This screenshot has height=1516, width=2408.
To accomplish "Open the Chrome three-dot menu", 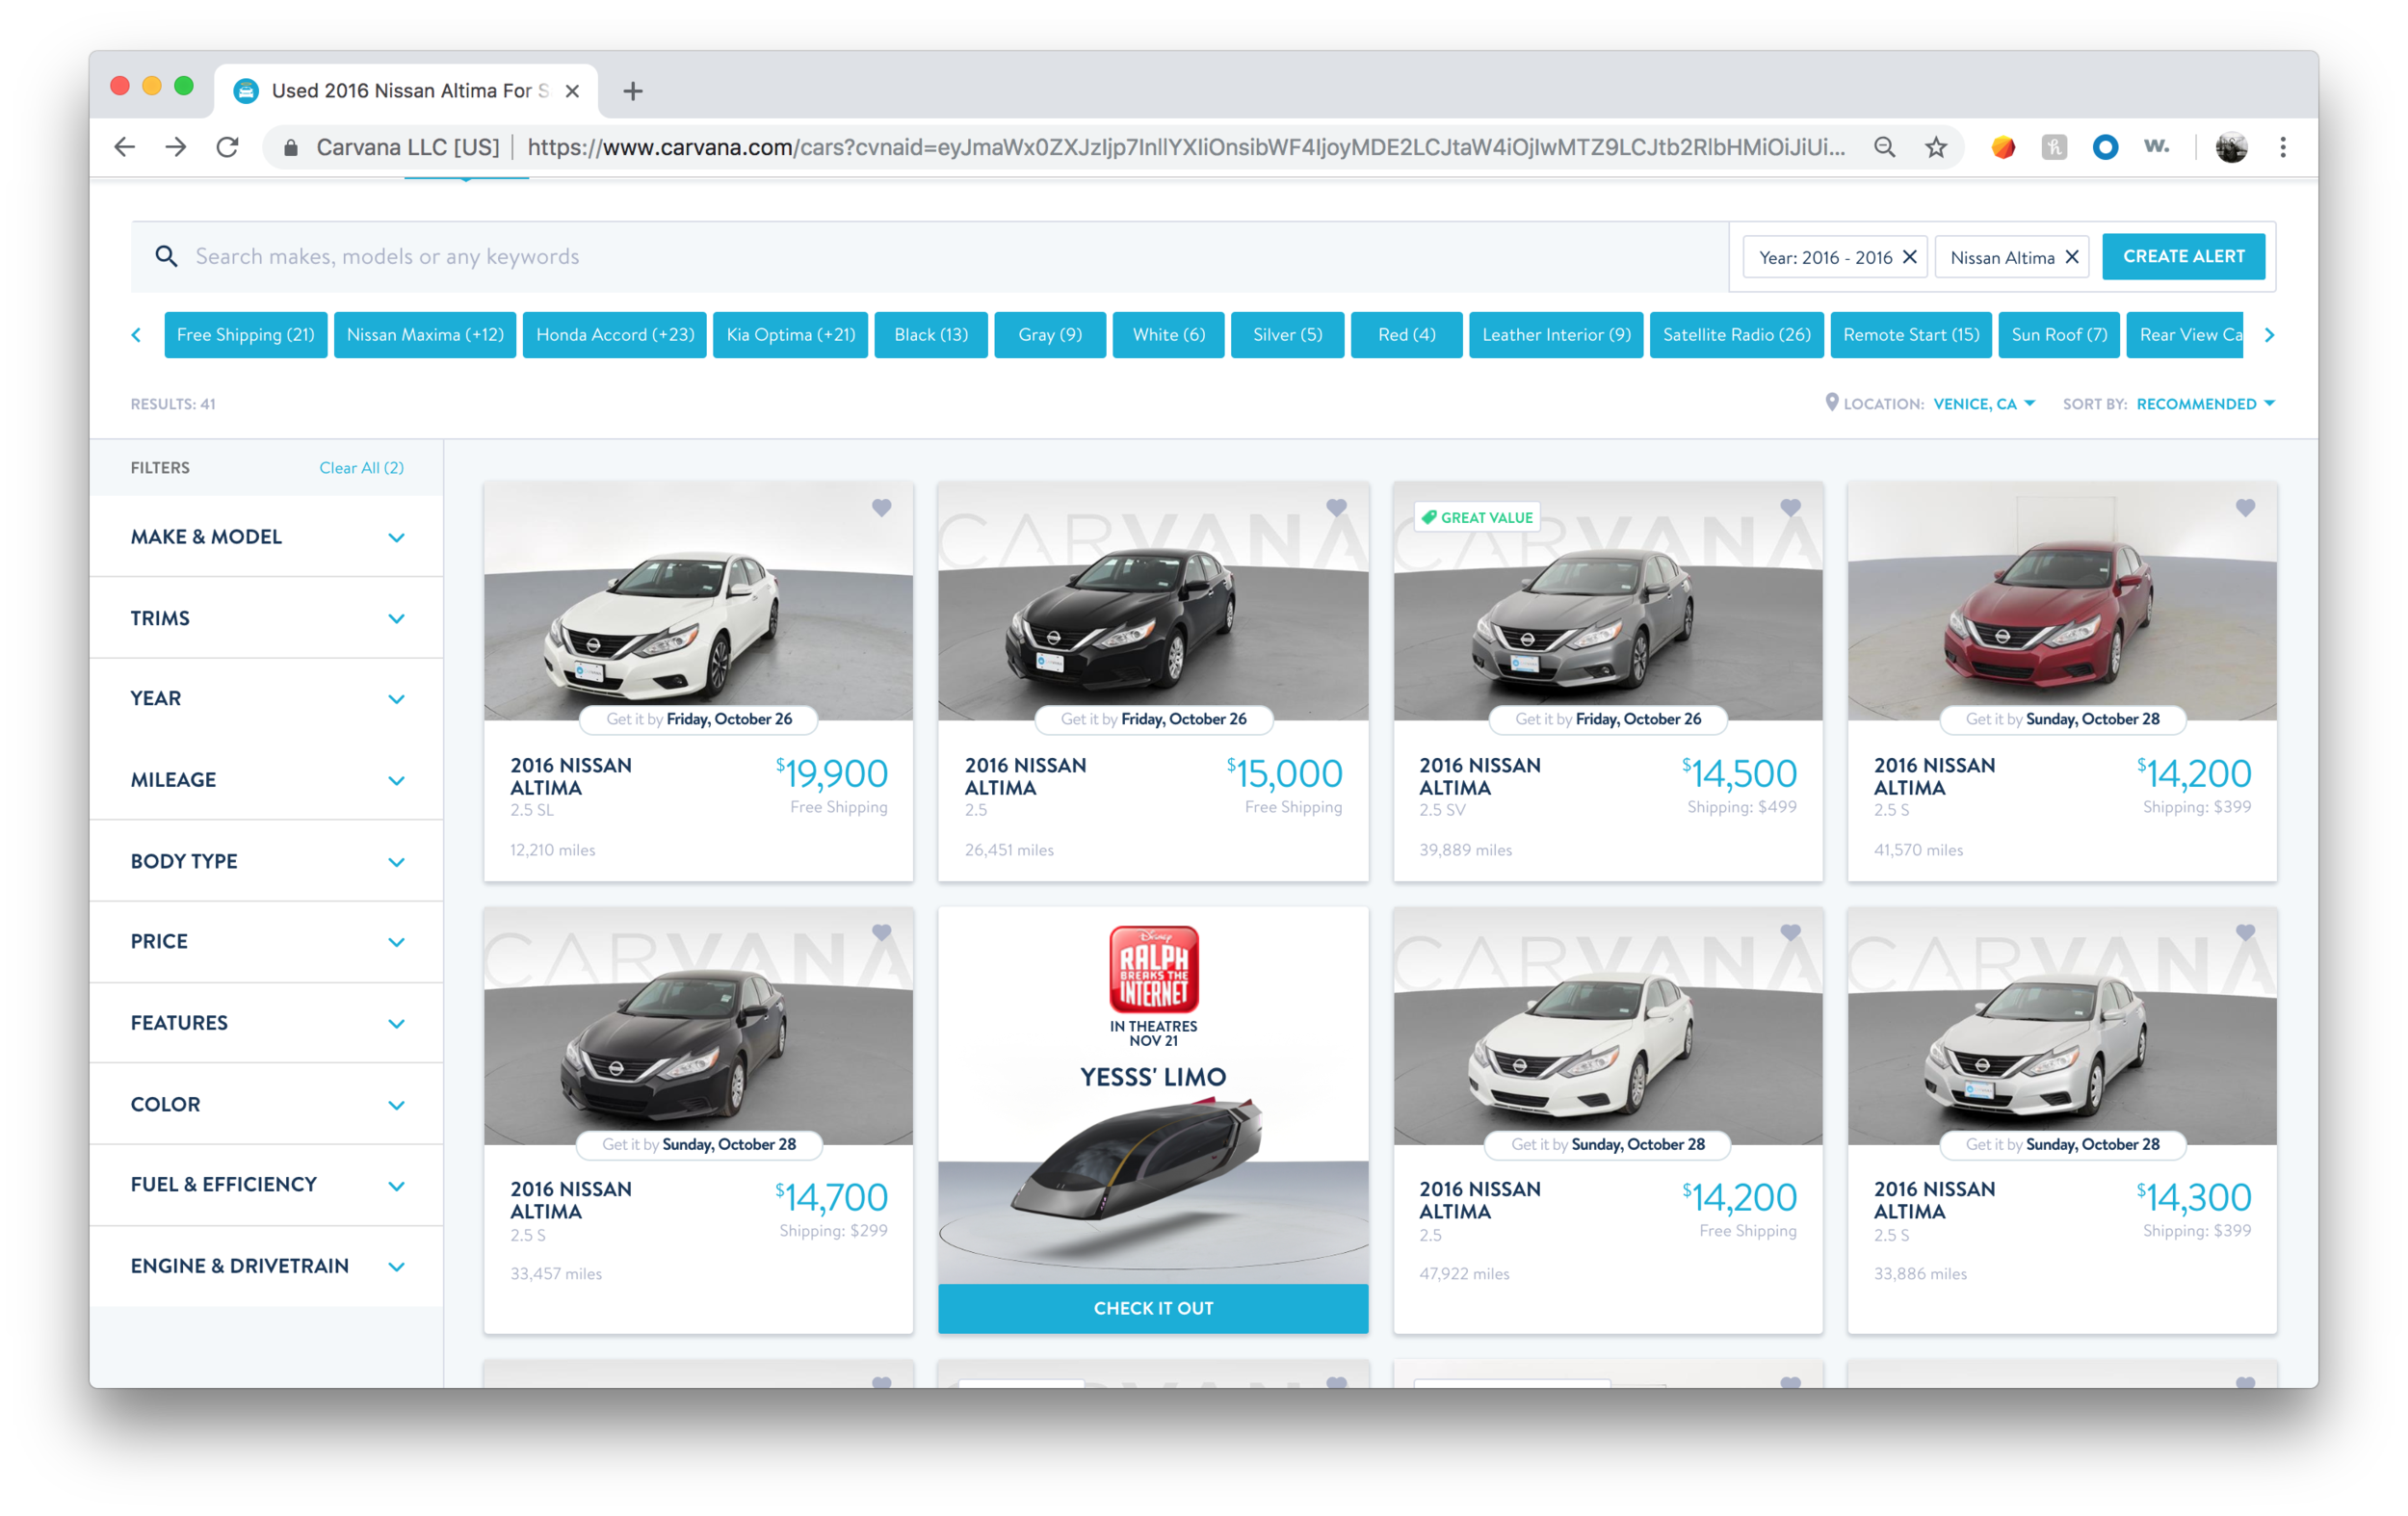I will pos(2283,148).
